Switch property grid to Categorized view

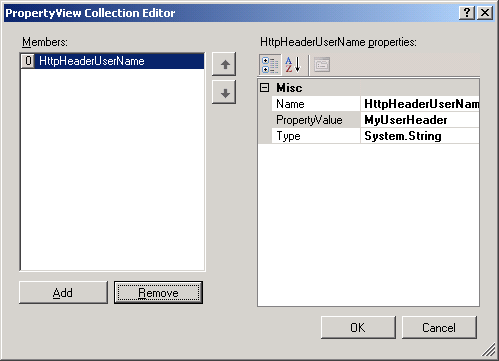[x=270, y=65]
